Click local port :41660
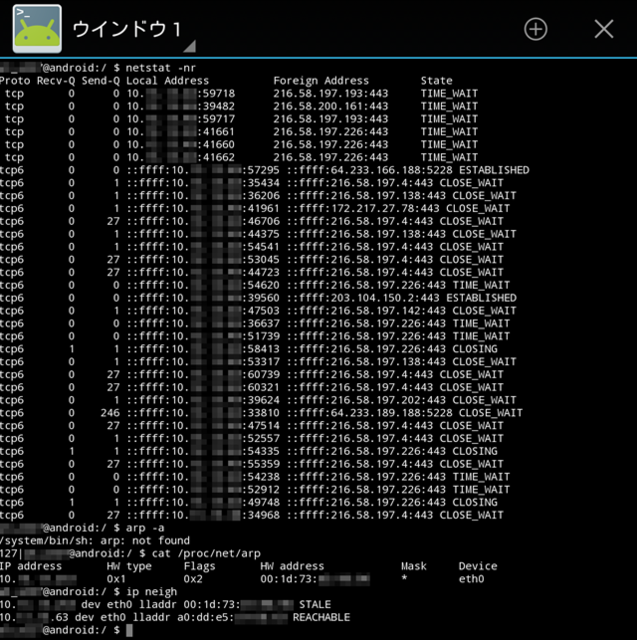This screenshot has height=640, width=637. click(216, 144)
